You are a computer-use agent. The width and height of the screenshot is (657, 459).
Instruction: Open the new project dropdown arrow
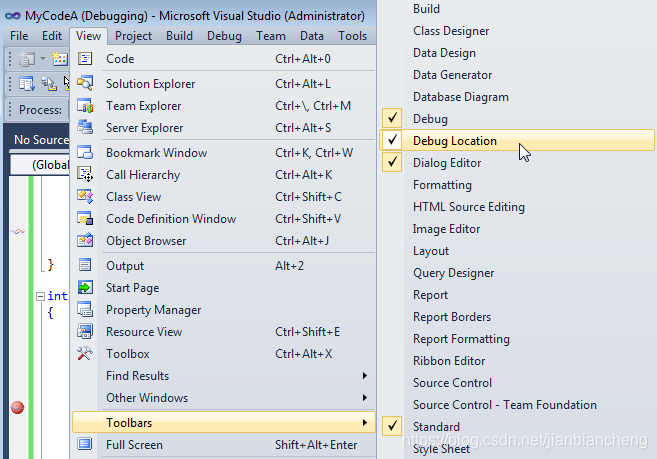coord(43,59)
